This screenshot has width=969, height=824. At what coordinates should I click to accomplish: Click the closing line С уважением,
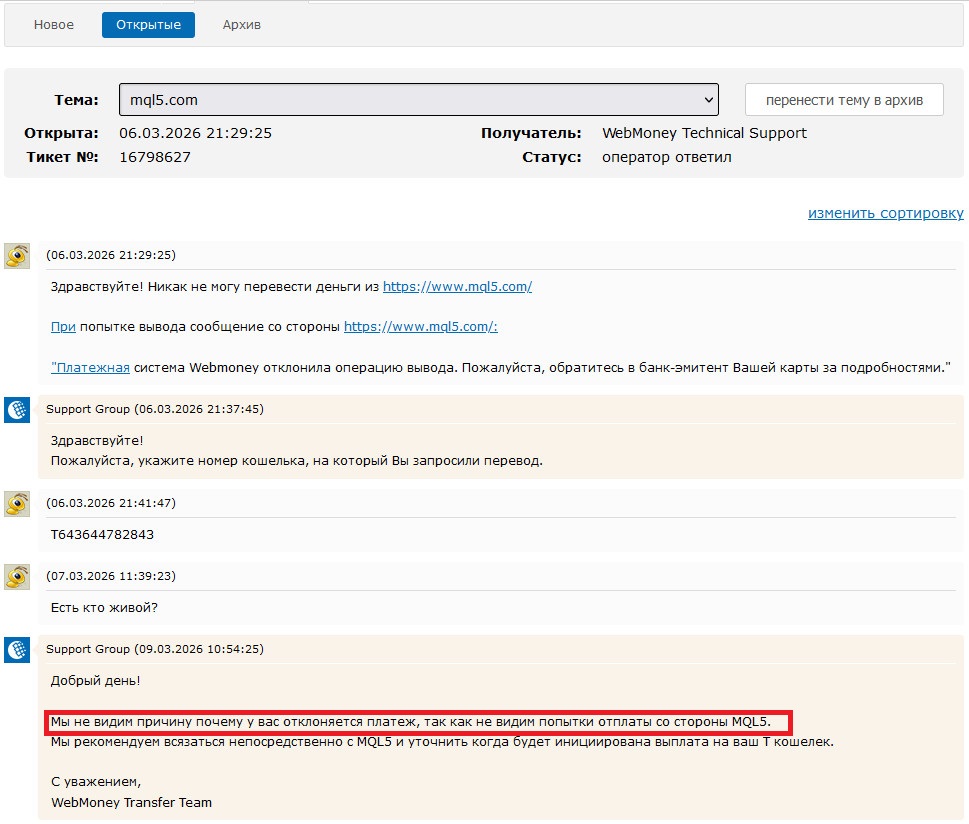coord(96,781)
